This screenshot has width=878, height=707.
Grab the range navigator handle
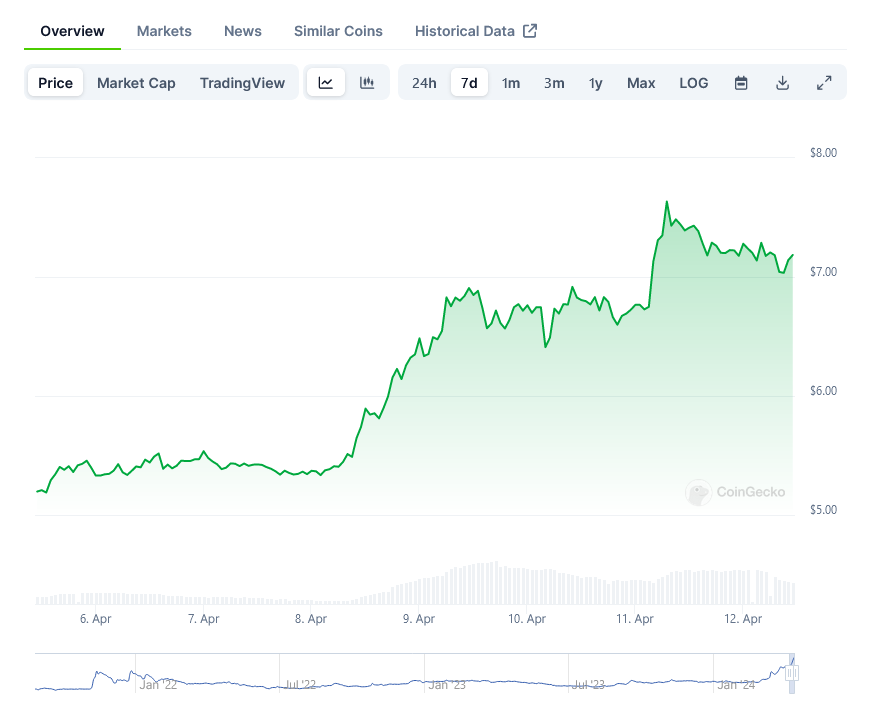[792, 673]
